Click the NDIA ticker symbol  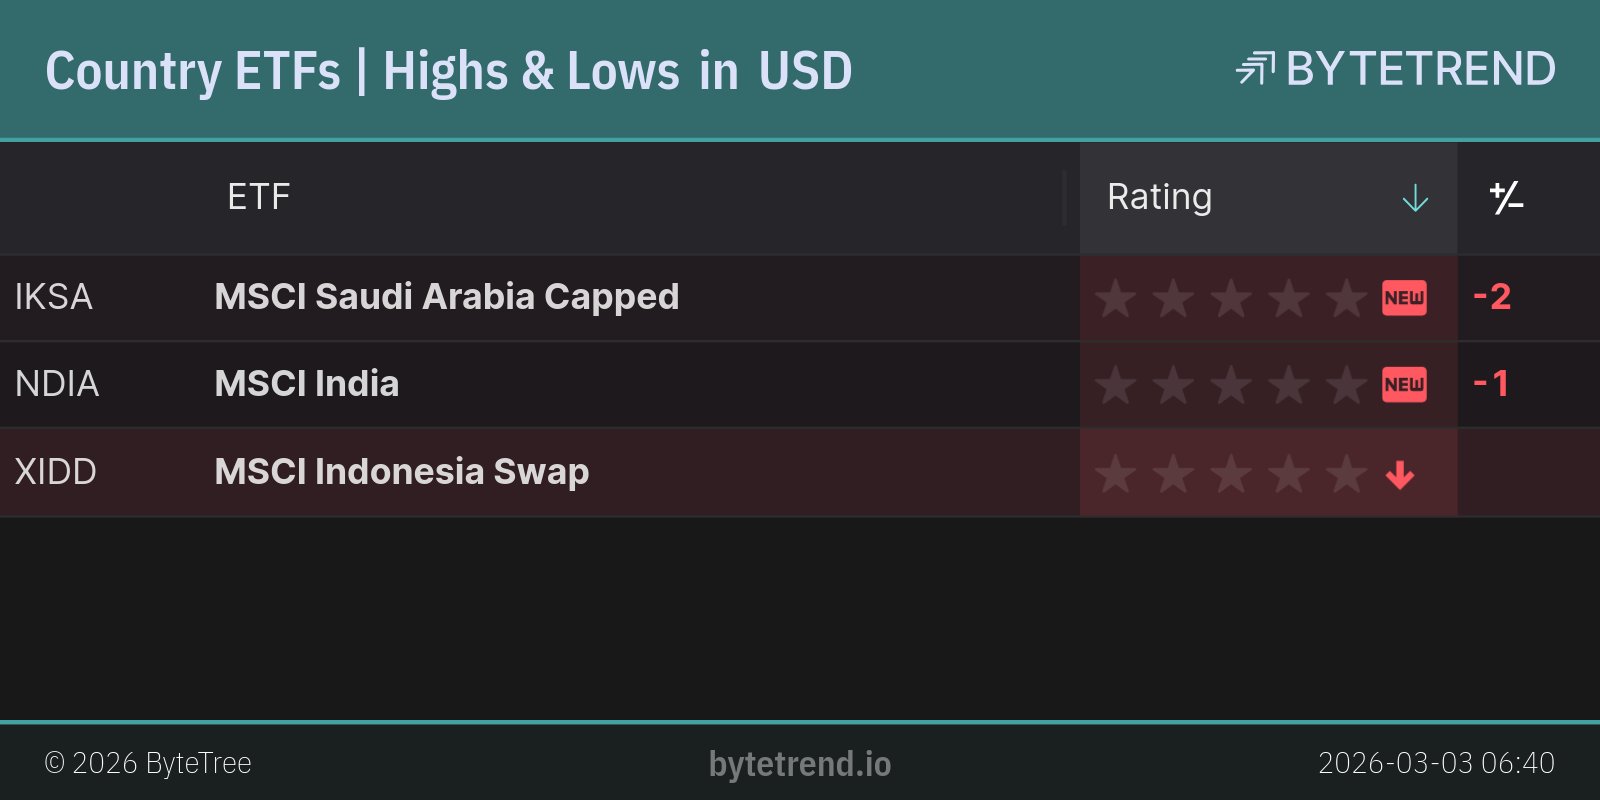tap(56, 384)
